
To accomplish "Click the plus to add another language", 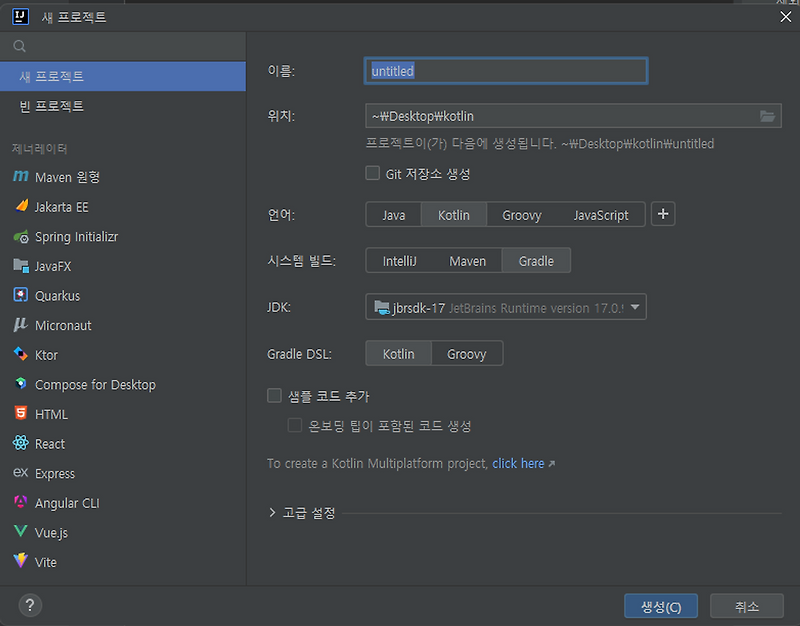I will [663, 214].
